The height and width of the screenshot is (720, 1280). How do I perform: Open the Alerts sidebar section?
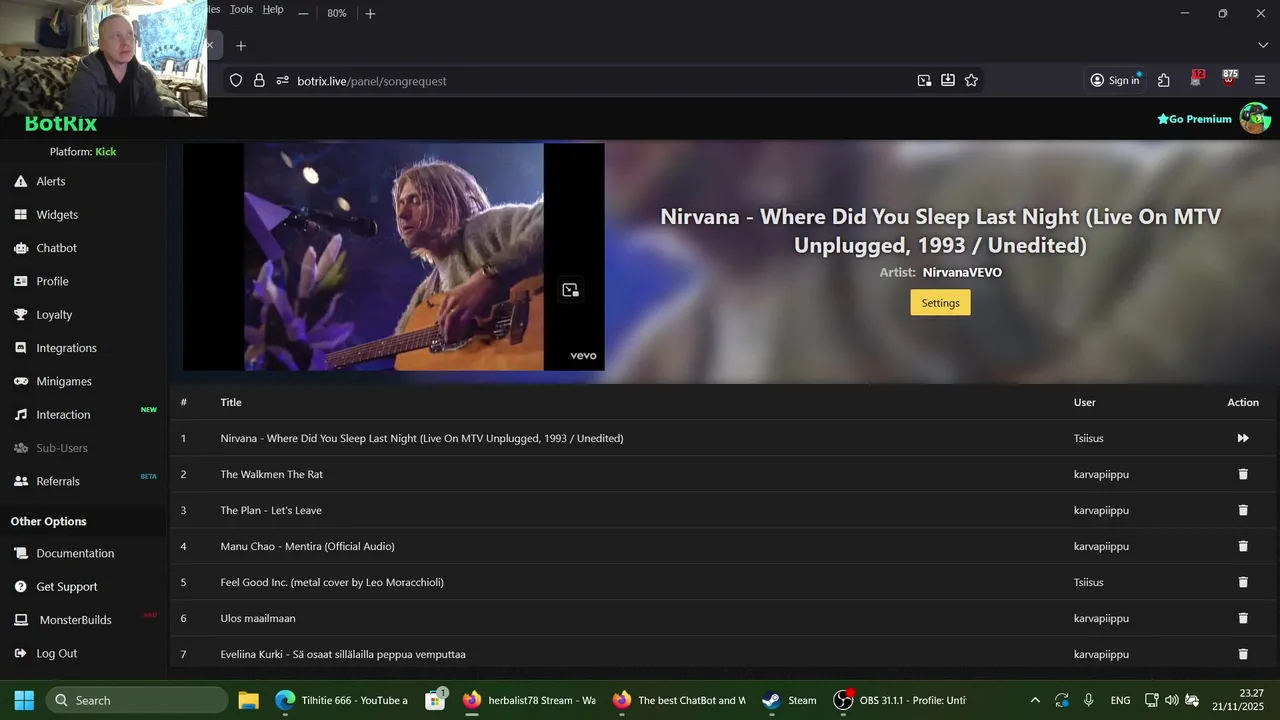tap(50, 181)
